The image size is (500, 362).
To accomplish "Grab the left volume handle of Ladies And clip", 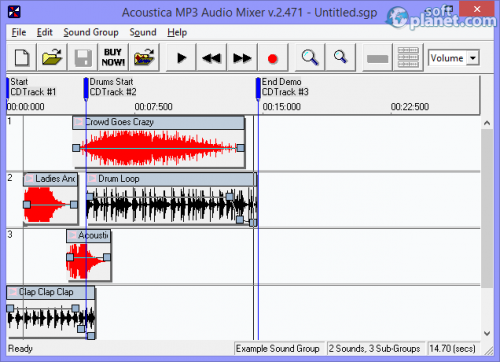I will tap(27, 204).
